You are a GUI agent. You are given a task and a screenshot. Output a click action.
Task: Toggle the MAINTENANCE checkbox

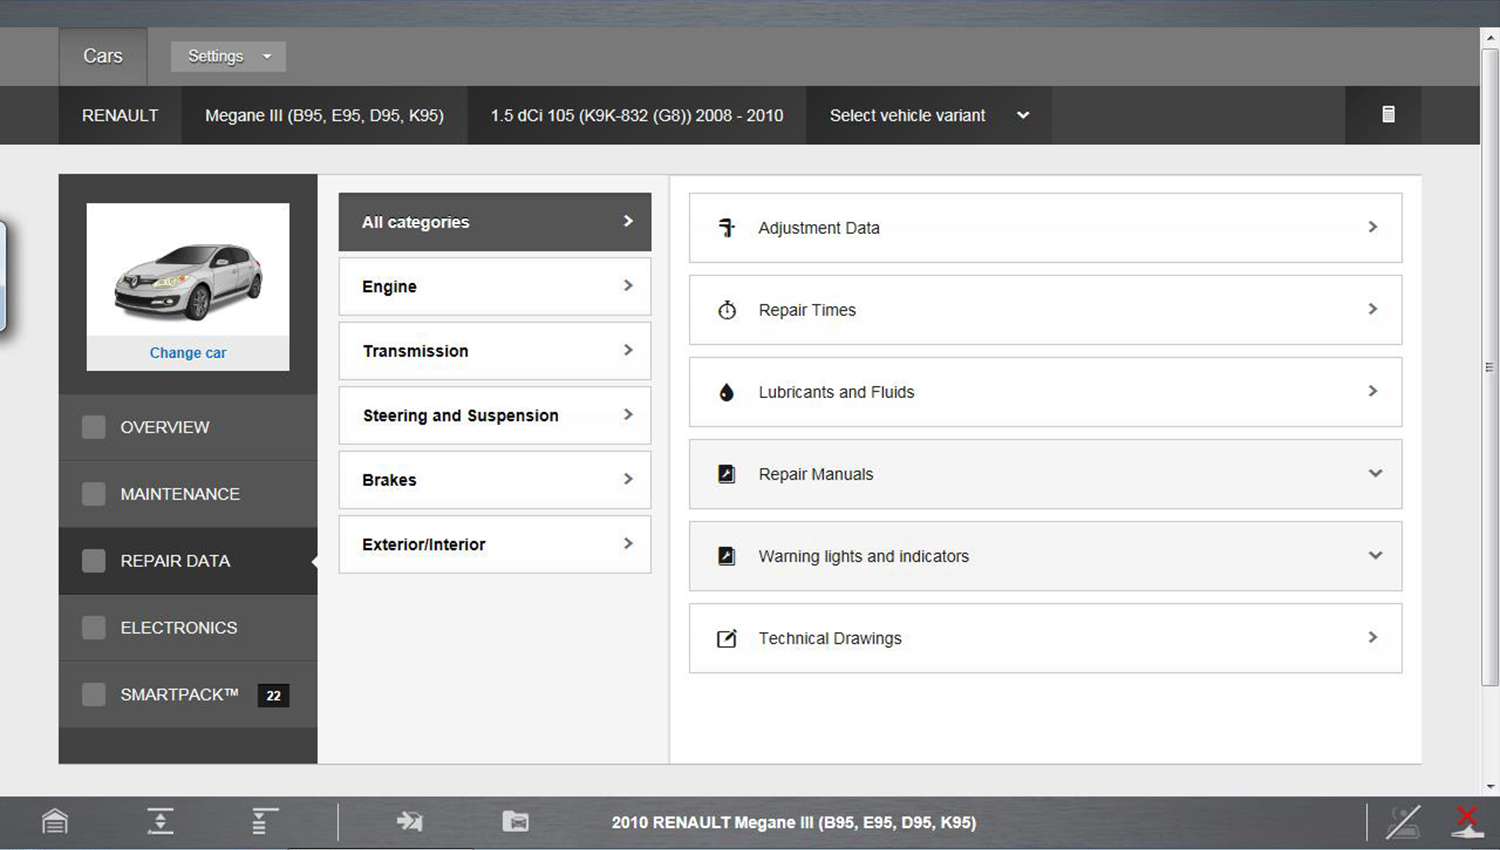pyautogui.click(x=94, y=494)
